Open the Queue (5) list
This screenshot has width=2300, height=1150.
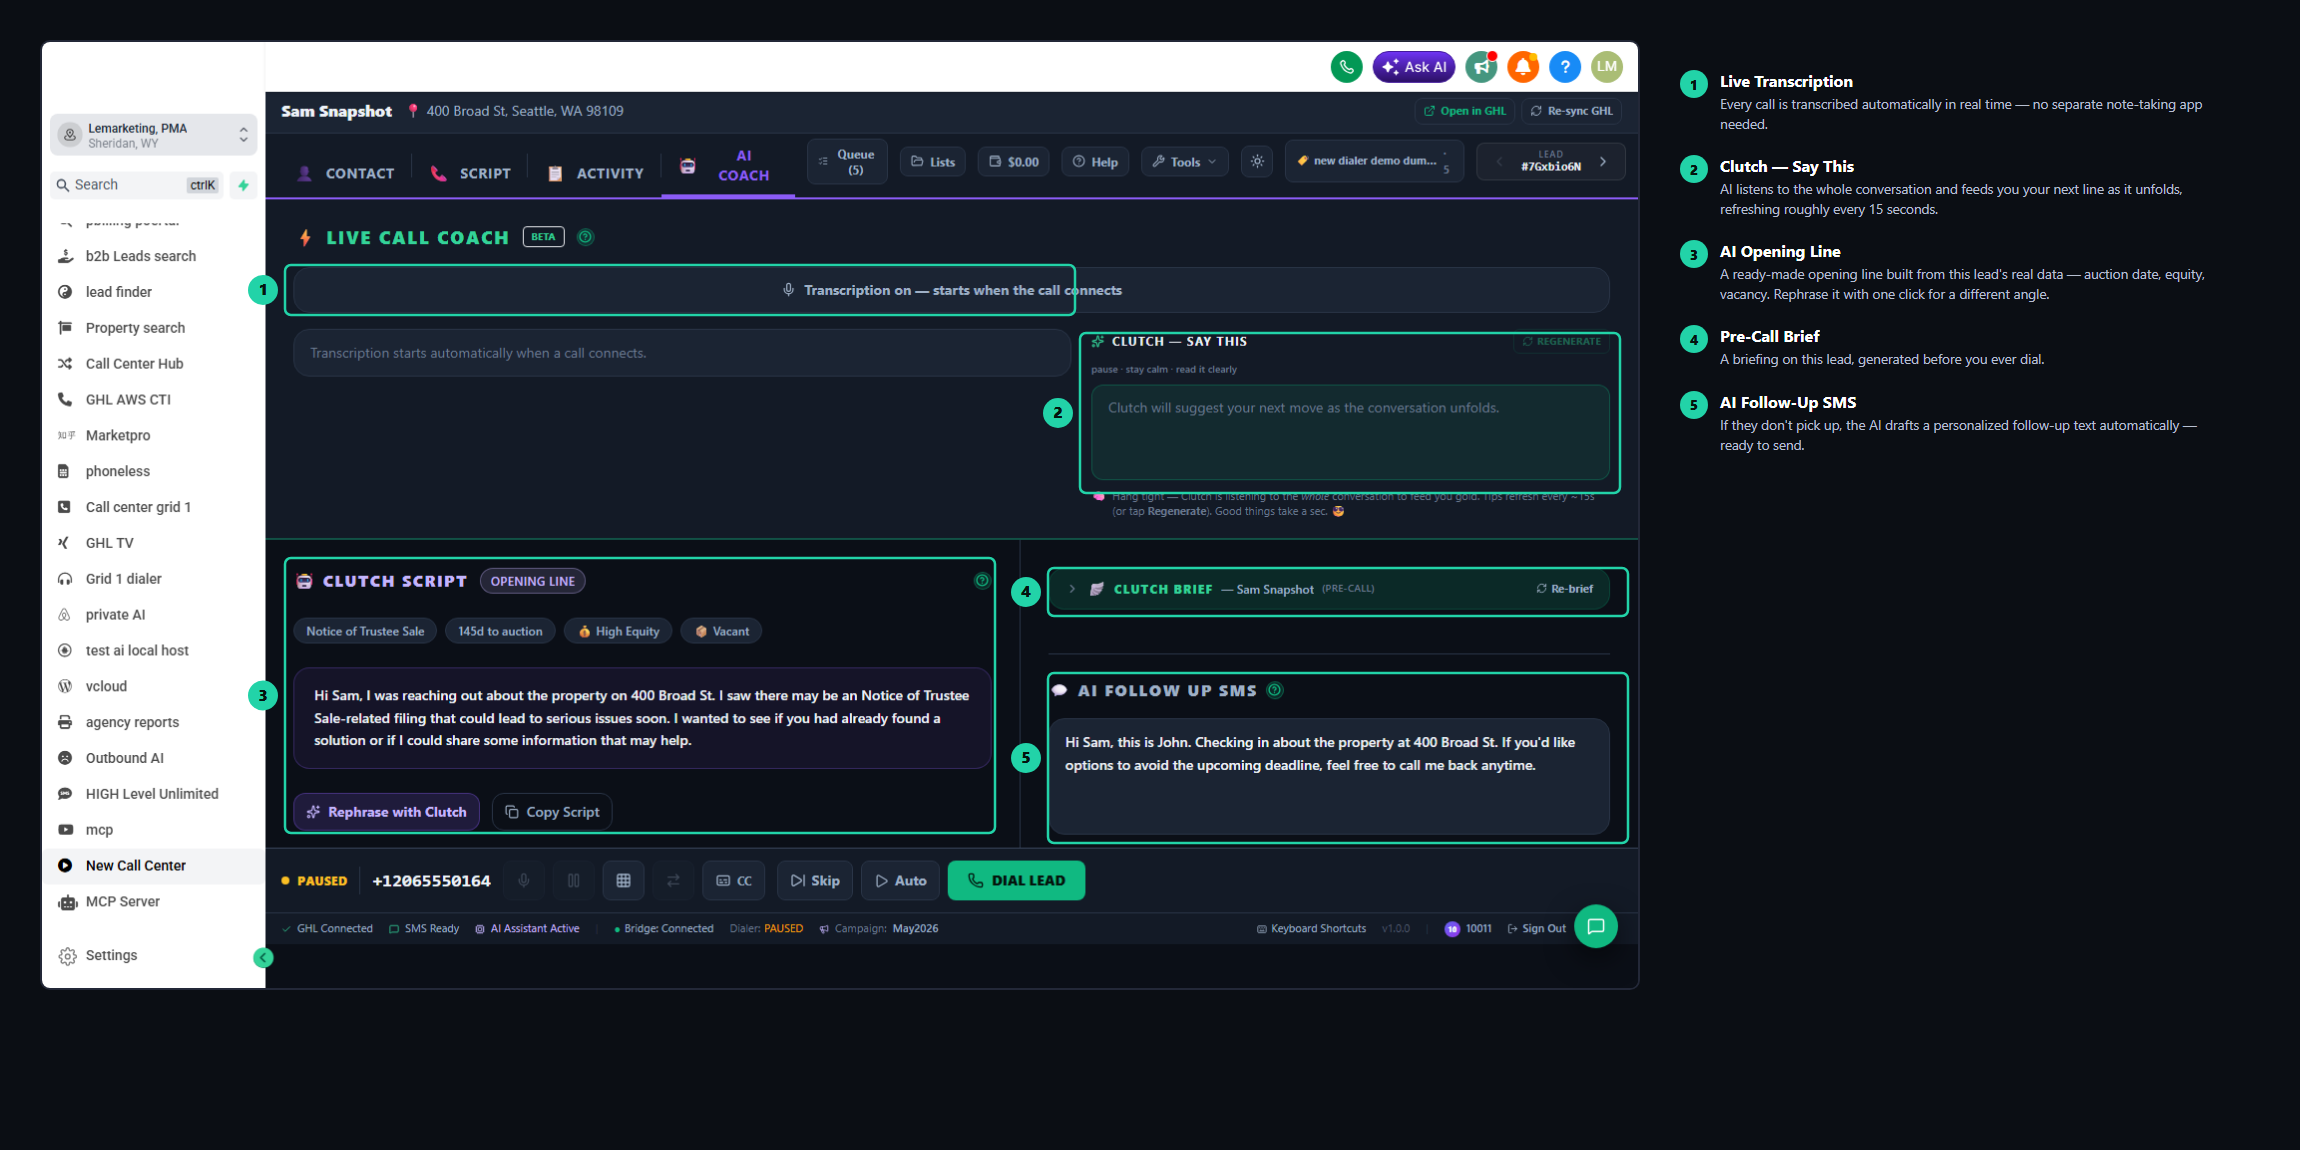(847, 161)
